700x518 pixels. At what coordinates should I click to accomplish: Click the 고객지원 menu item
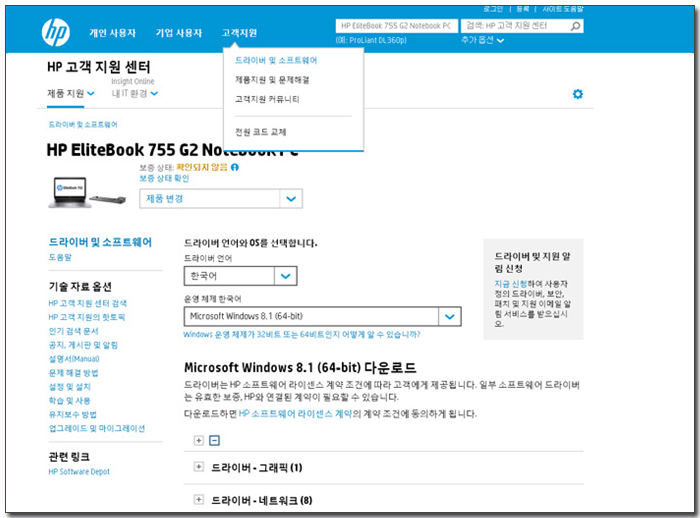coord(239,33)
